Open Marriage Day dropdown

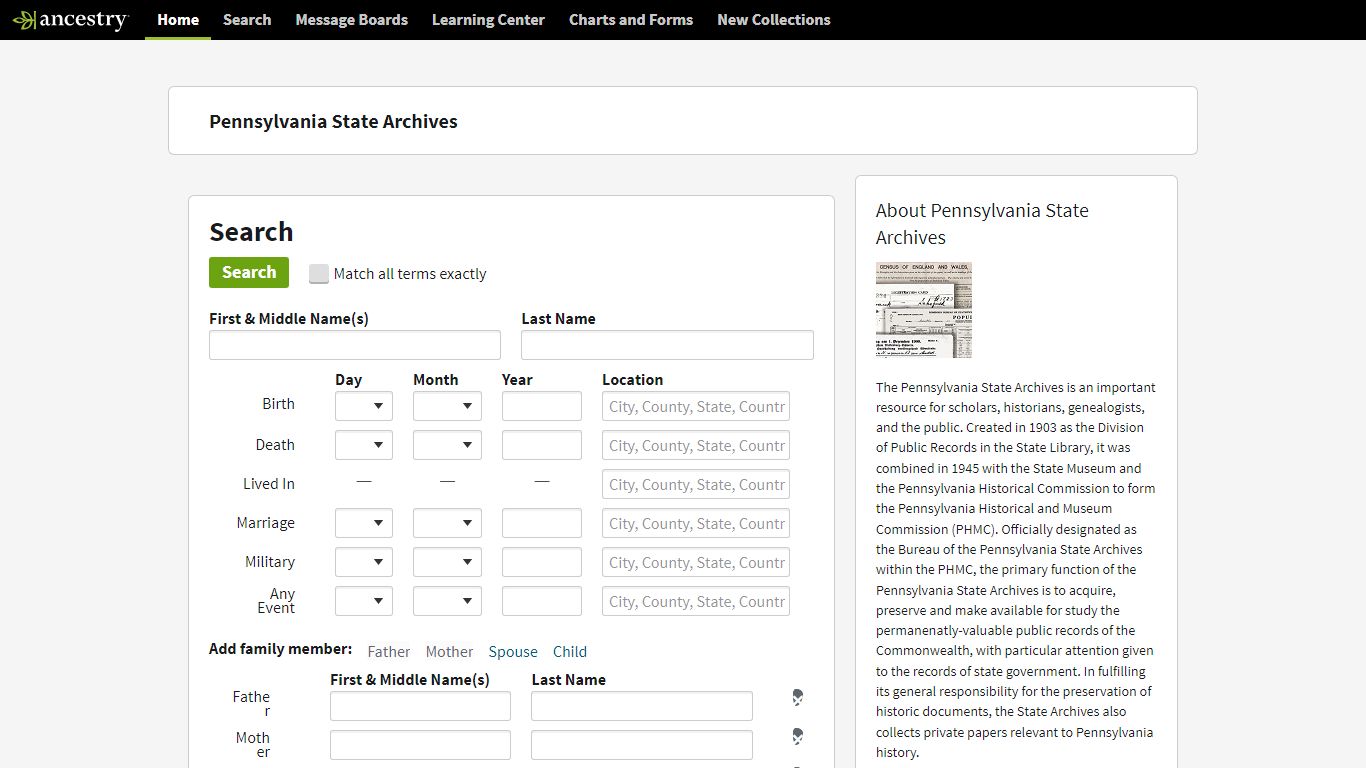[x=364, y=523]
